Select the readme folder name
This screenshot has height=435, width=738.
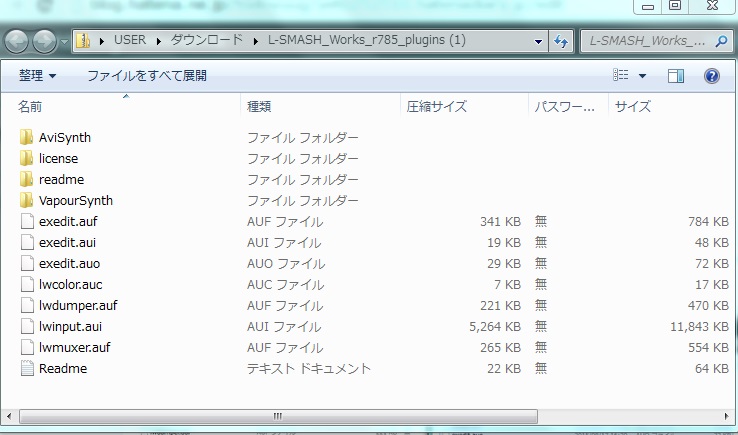[61, 179]
